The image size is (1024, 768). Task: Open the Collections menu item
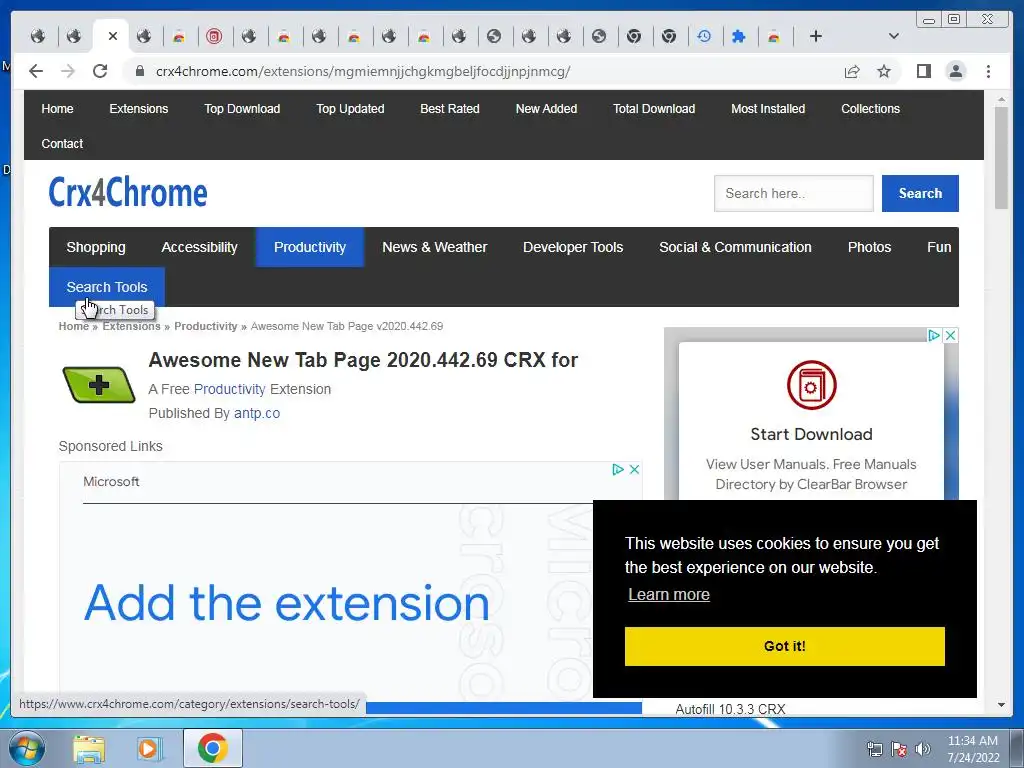pyautogui.click(x=871, y=108)
